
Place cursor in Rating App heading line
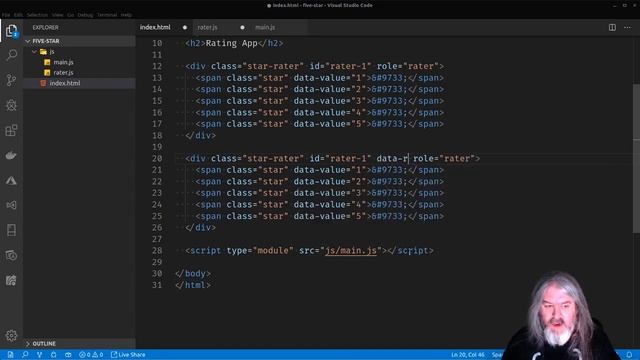click(234, 43)
